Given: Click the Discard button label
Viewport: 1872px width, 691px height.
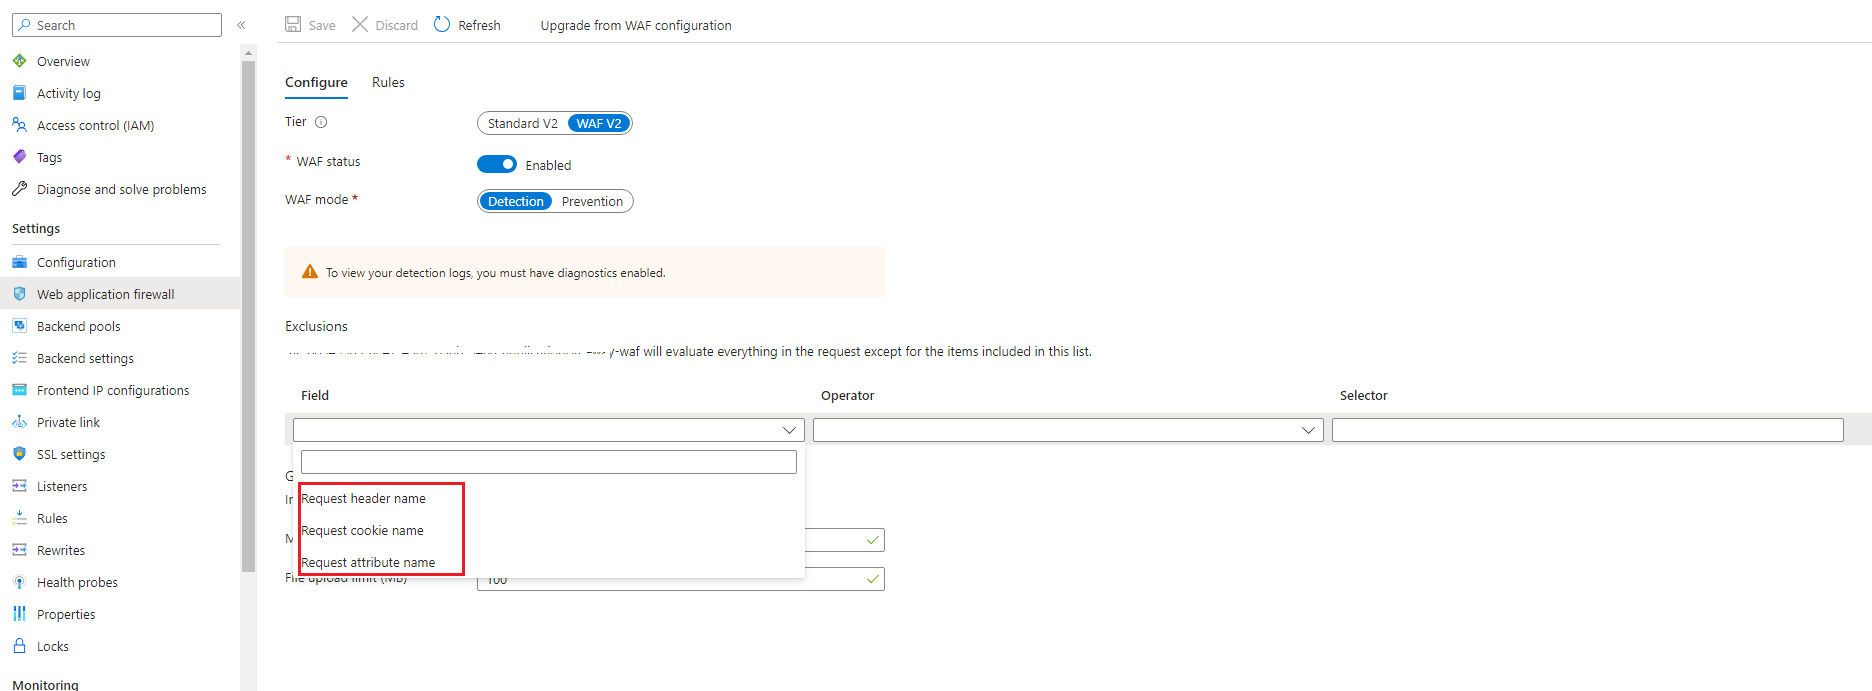Looking at the screenshot, I should pos(397,25).
